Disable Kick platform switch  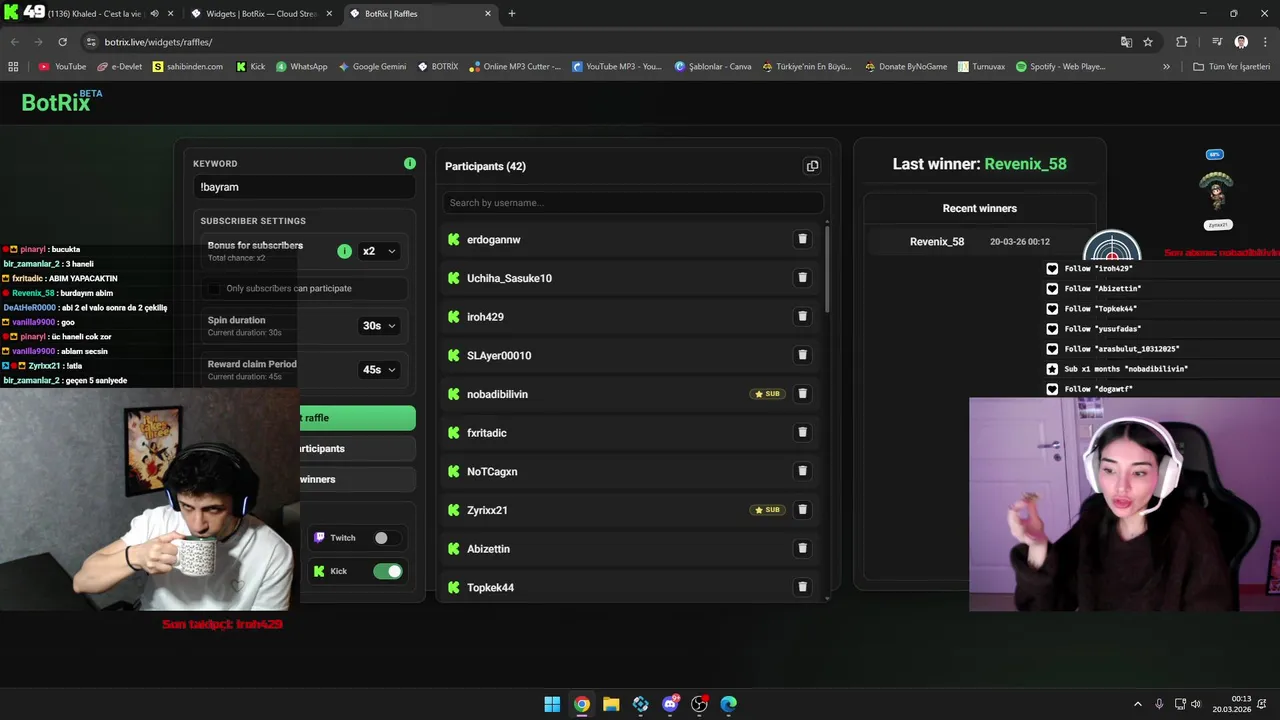[x=387, y=571]
